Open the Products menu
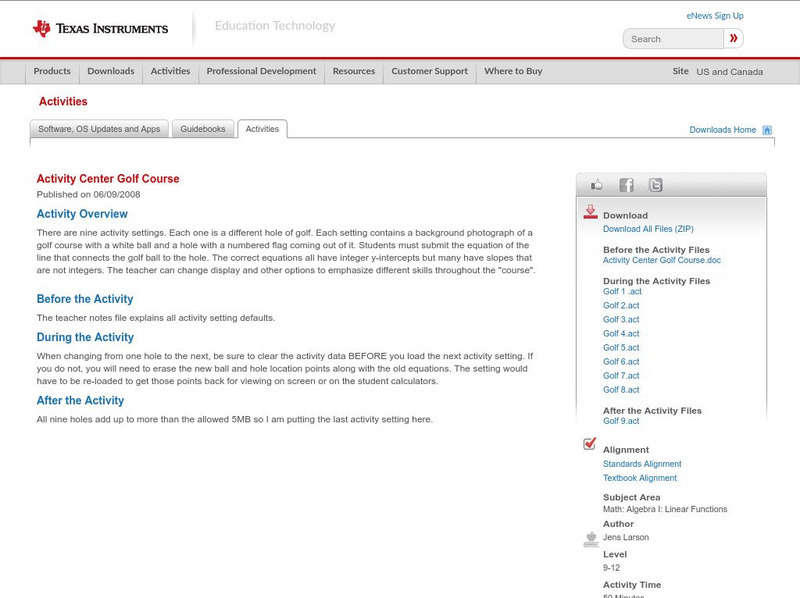800x598 pixels. [52, 71]
